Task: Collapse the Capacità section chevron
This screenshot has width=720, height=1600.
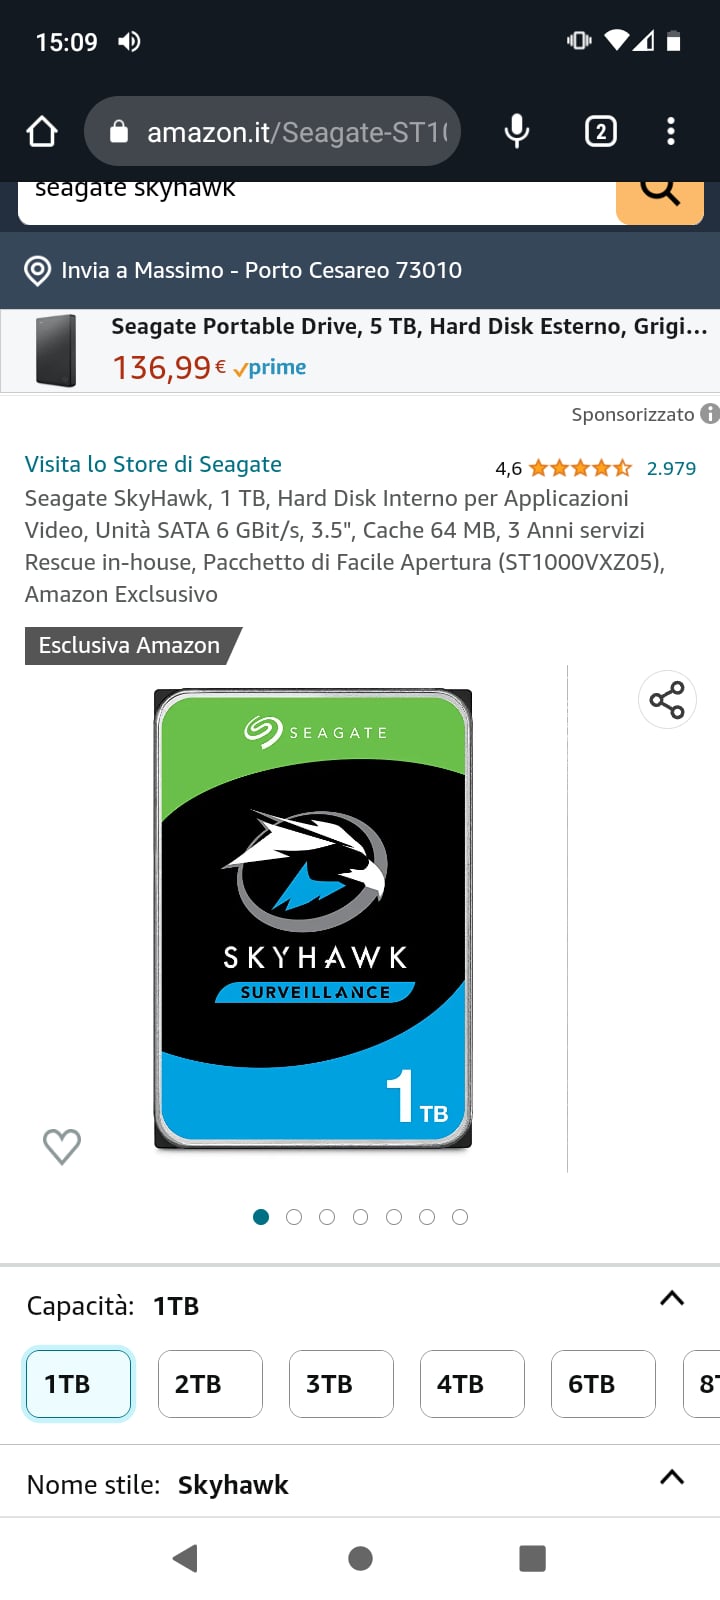Action: (672, 1299)
